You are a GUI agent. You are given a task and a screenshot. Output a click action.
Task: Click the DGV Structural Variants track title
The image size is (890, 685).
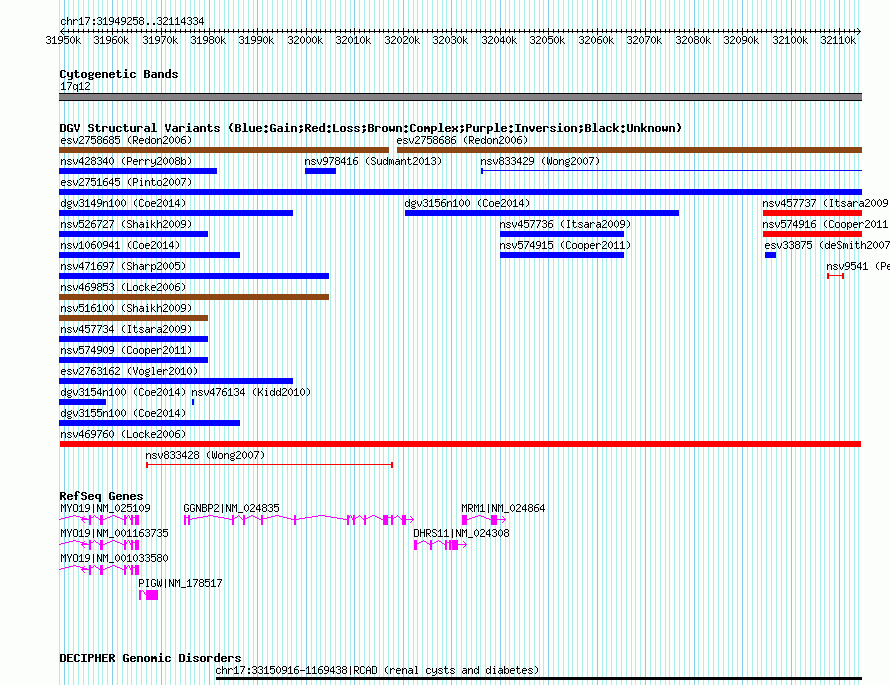click(371, 128)
